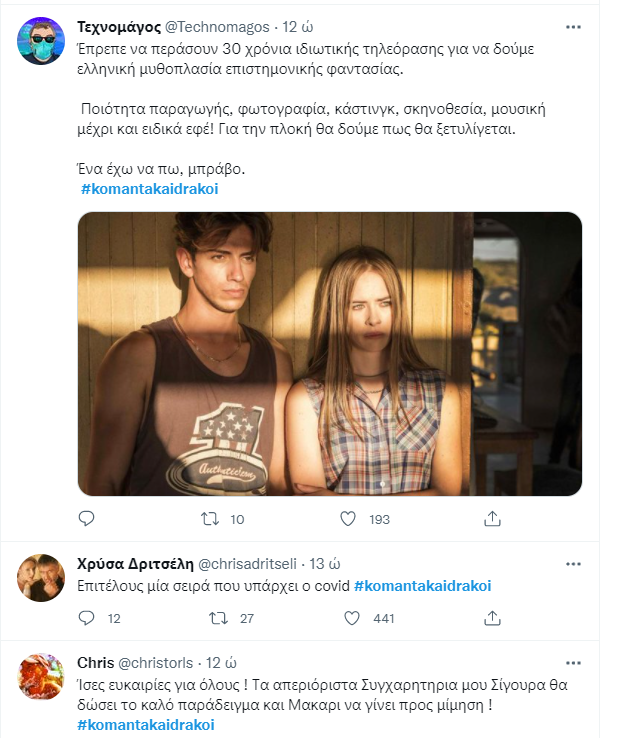Reply to Τεχνομάγος's tweet
The width and height of the screenshot is (624, 738).
(x=86, y=519)
